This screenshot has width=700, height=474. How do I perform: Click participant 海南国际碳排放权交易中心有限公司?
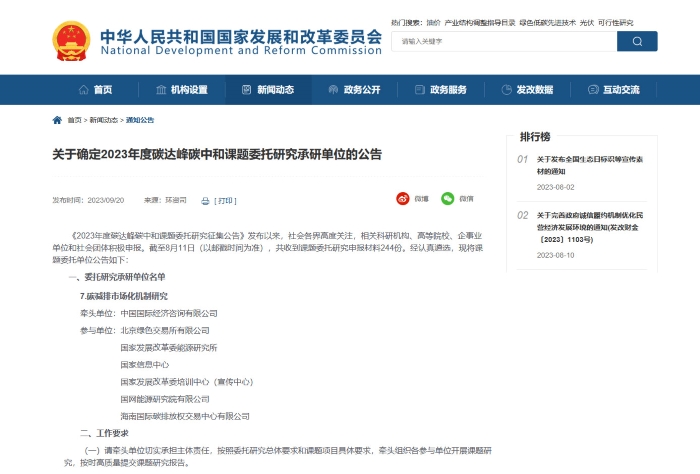point(185,416)
